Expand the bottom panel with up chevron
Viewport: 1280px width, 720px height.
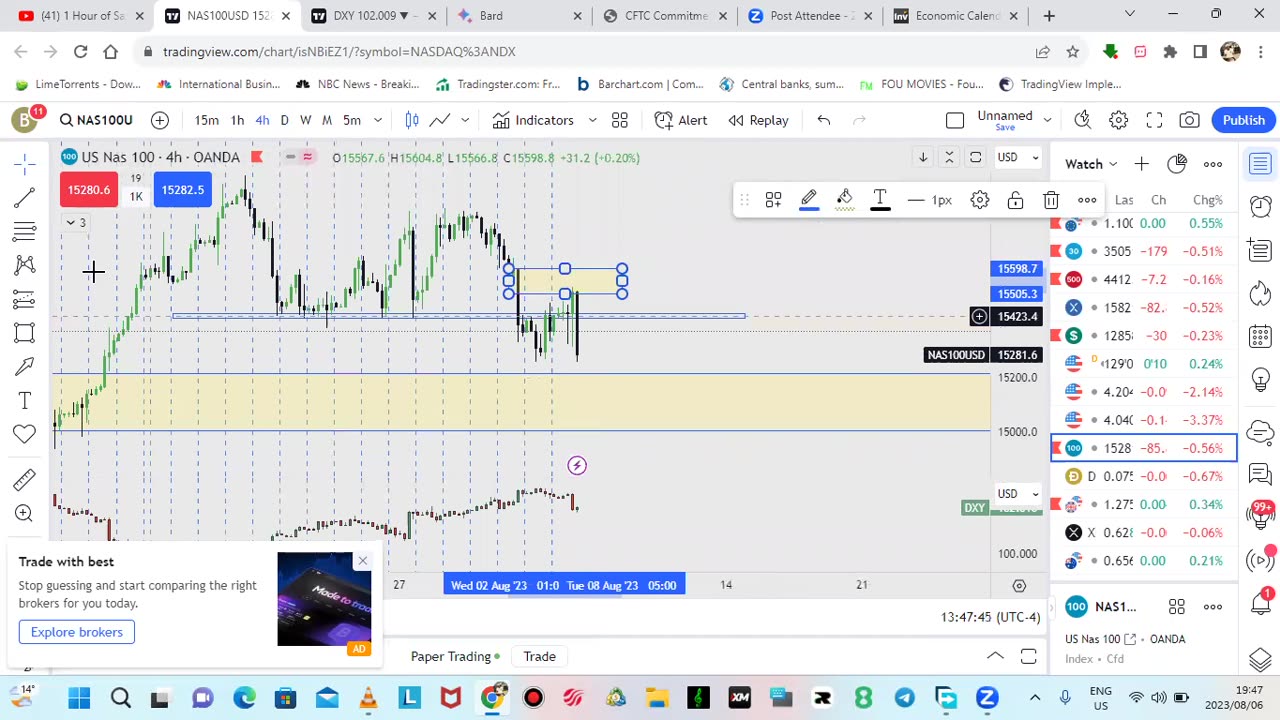(x=995, y=656)
